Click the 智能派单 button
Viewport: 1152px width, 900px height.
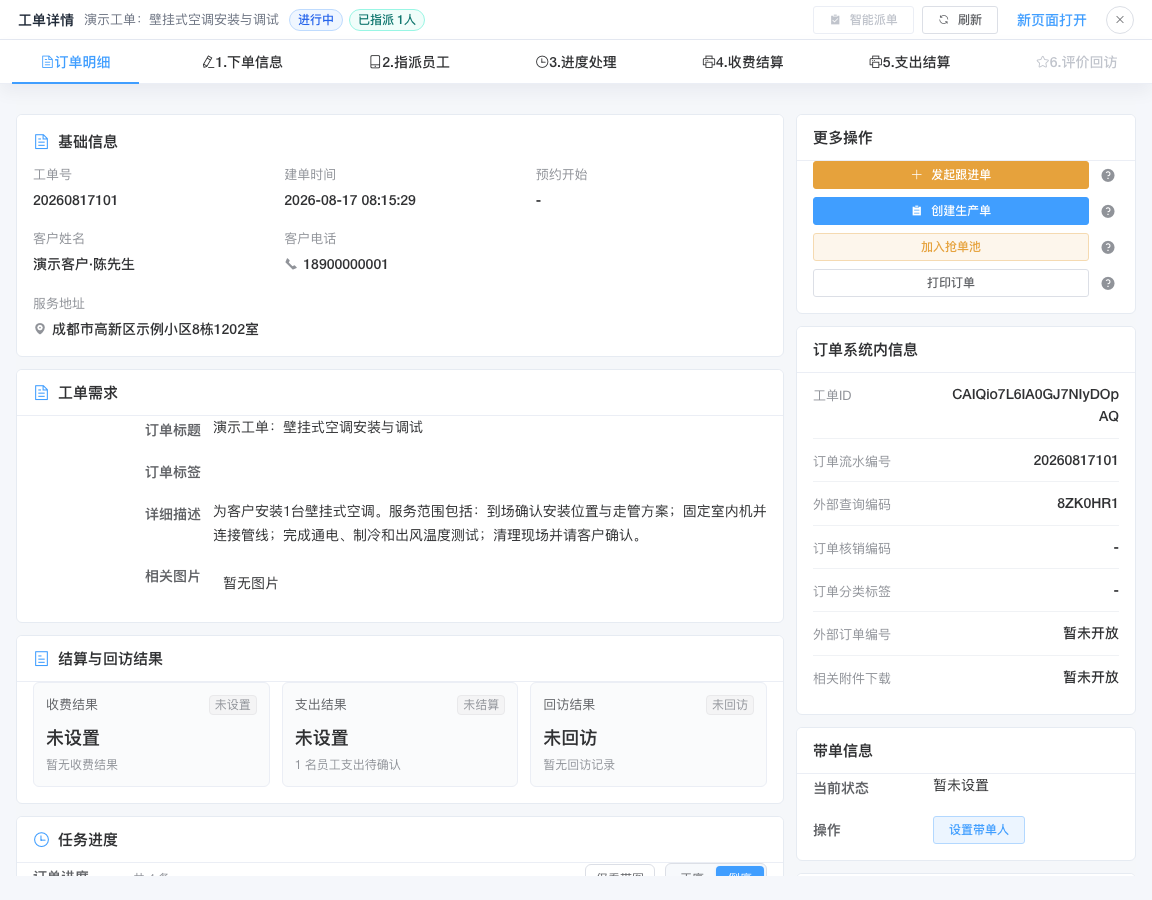(863, 20)
